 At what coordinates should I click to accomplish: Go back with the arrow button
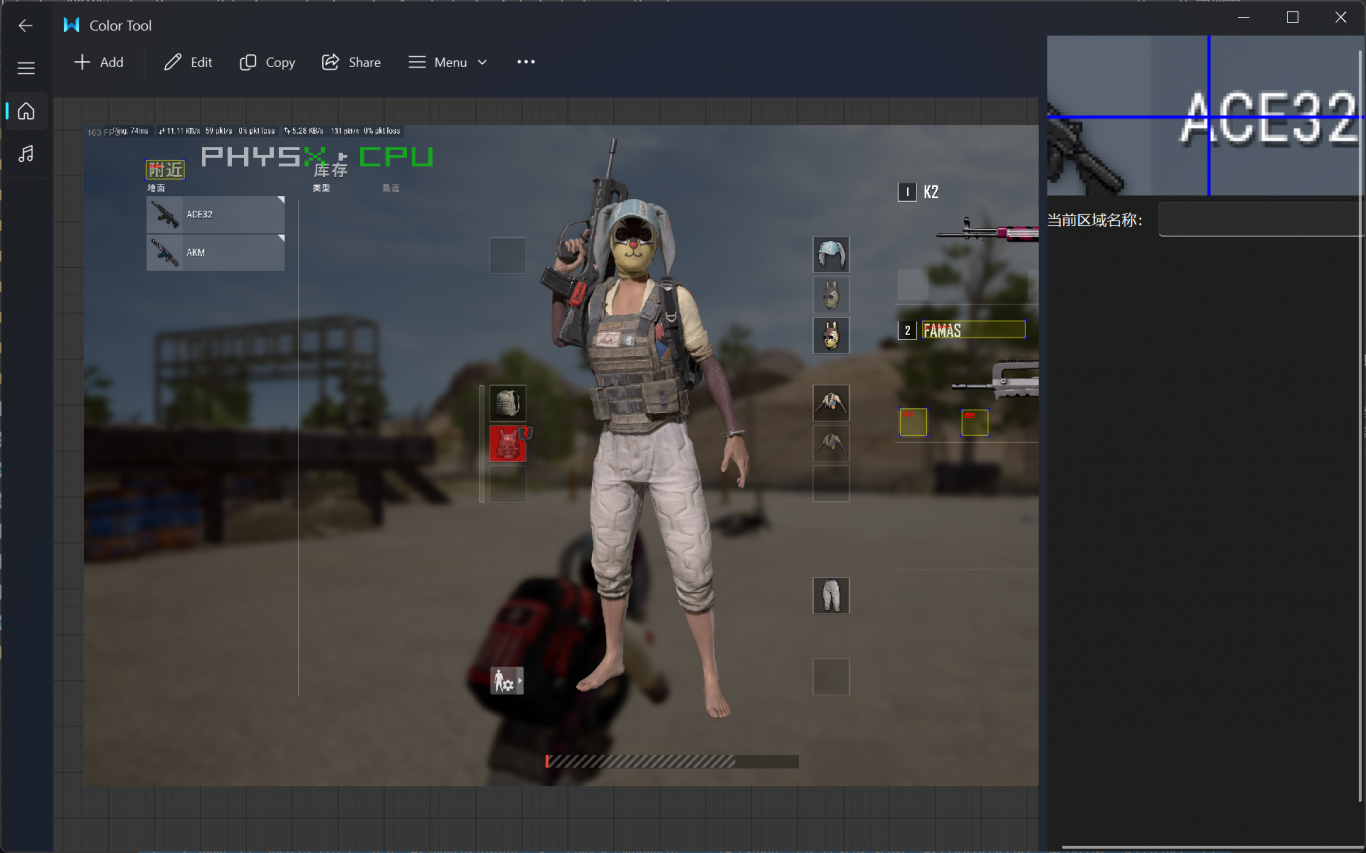26,25
